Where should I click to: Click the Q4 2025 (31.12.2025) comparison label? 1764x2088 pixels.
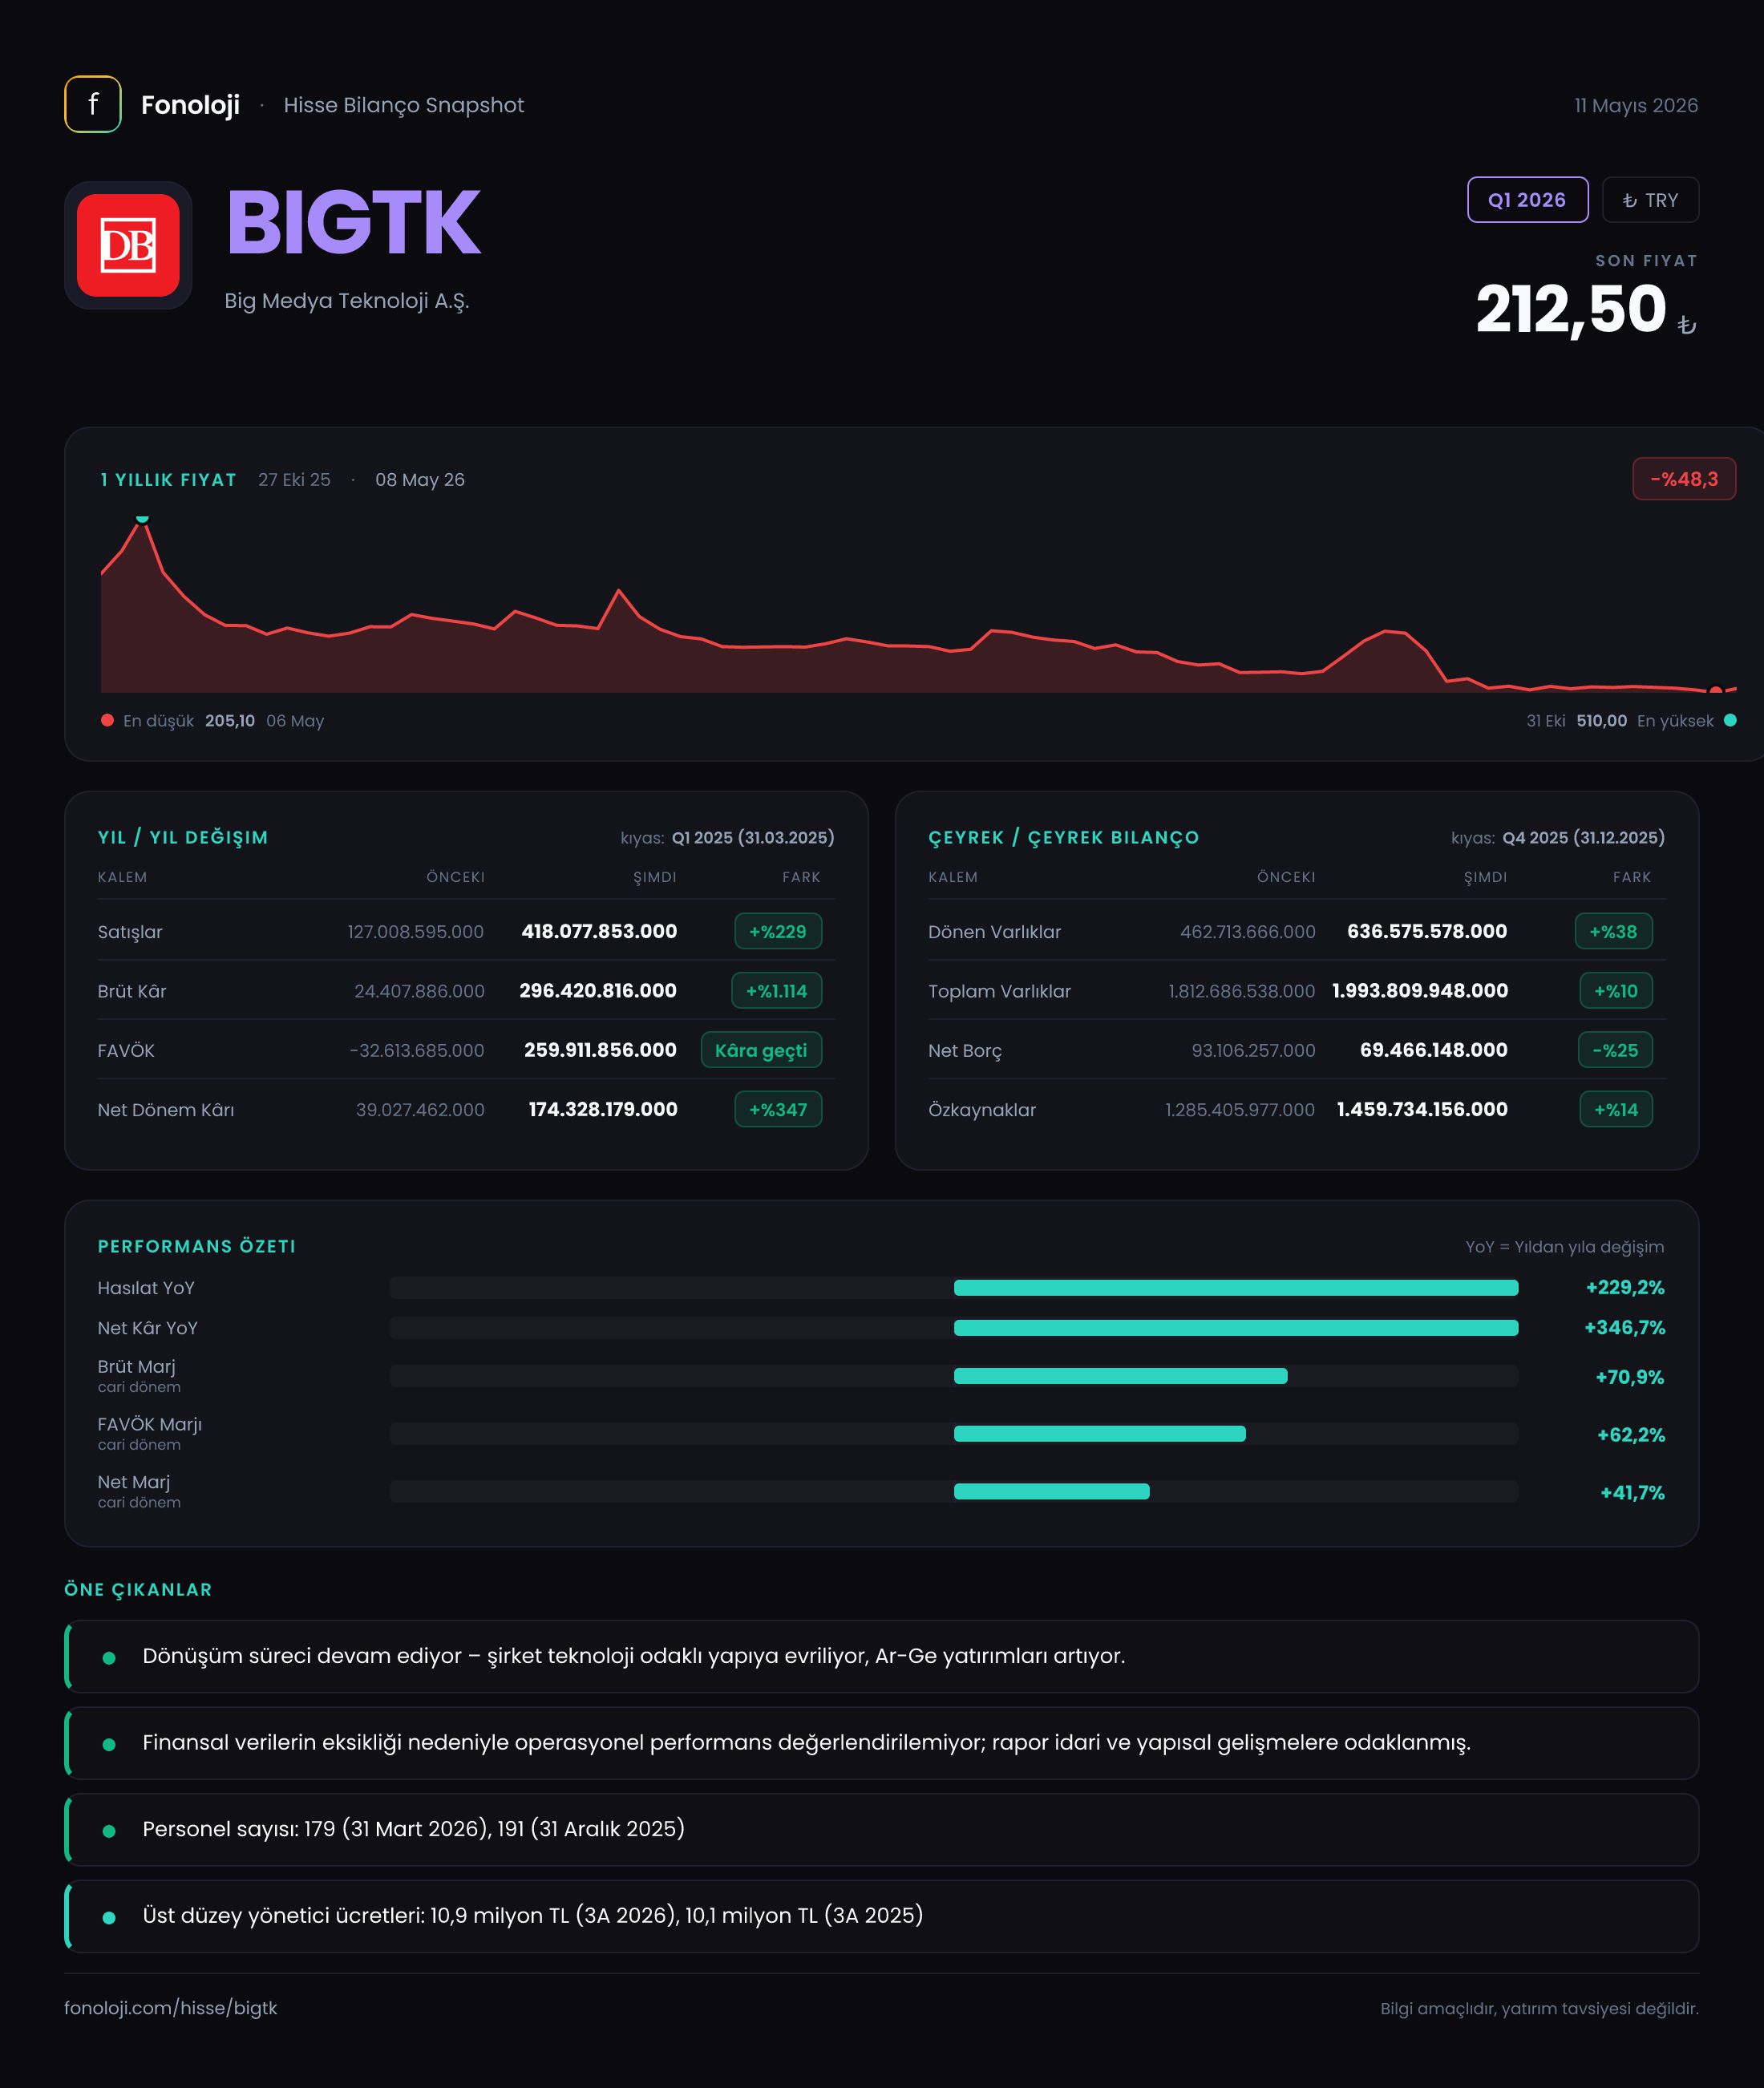1583,838
